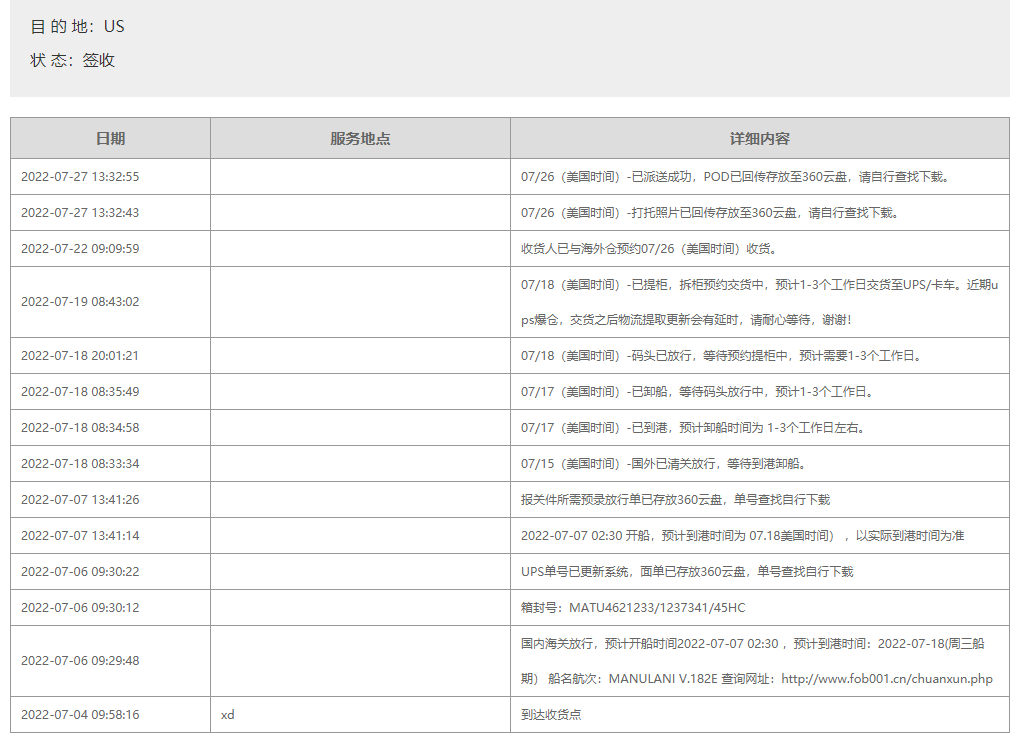
Task: Select the 已到港 arrival detail entry
Action: (x=692, y=428)
